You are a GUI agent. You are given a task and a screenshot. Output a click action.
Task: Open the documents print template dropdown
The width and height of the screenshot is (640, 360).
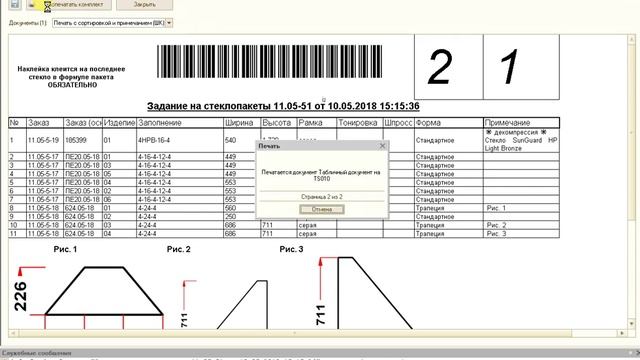[x=169, y=23]
